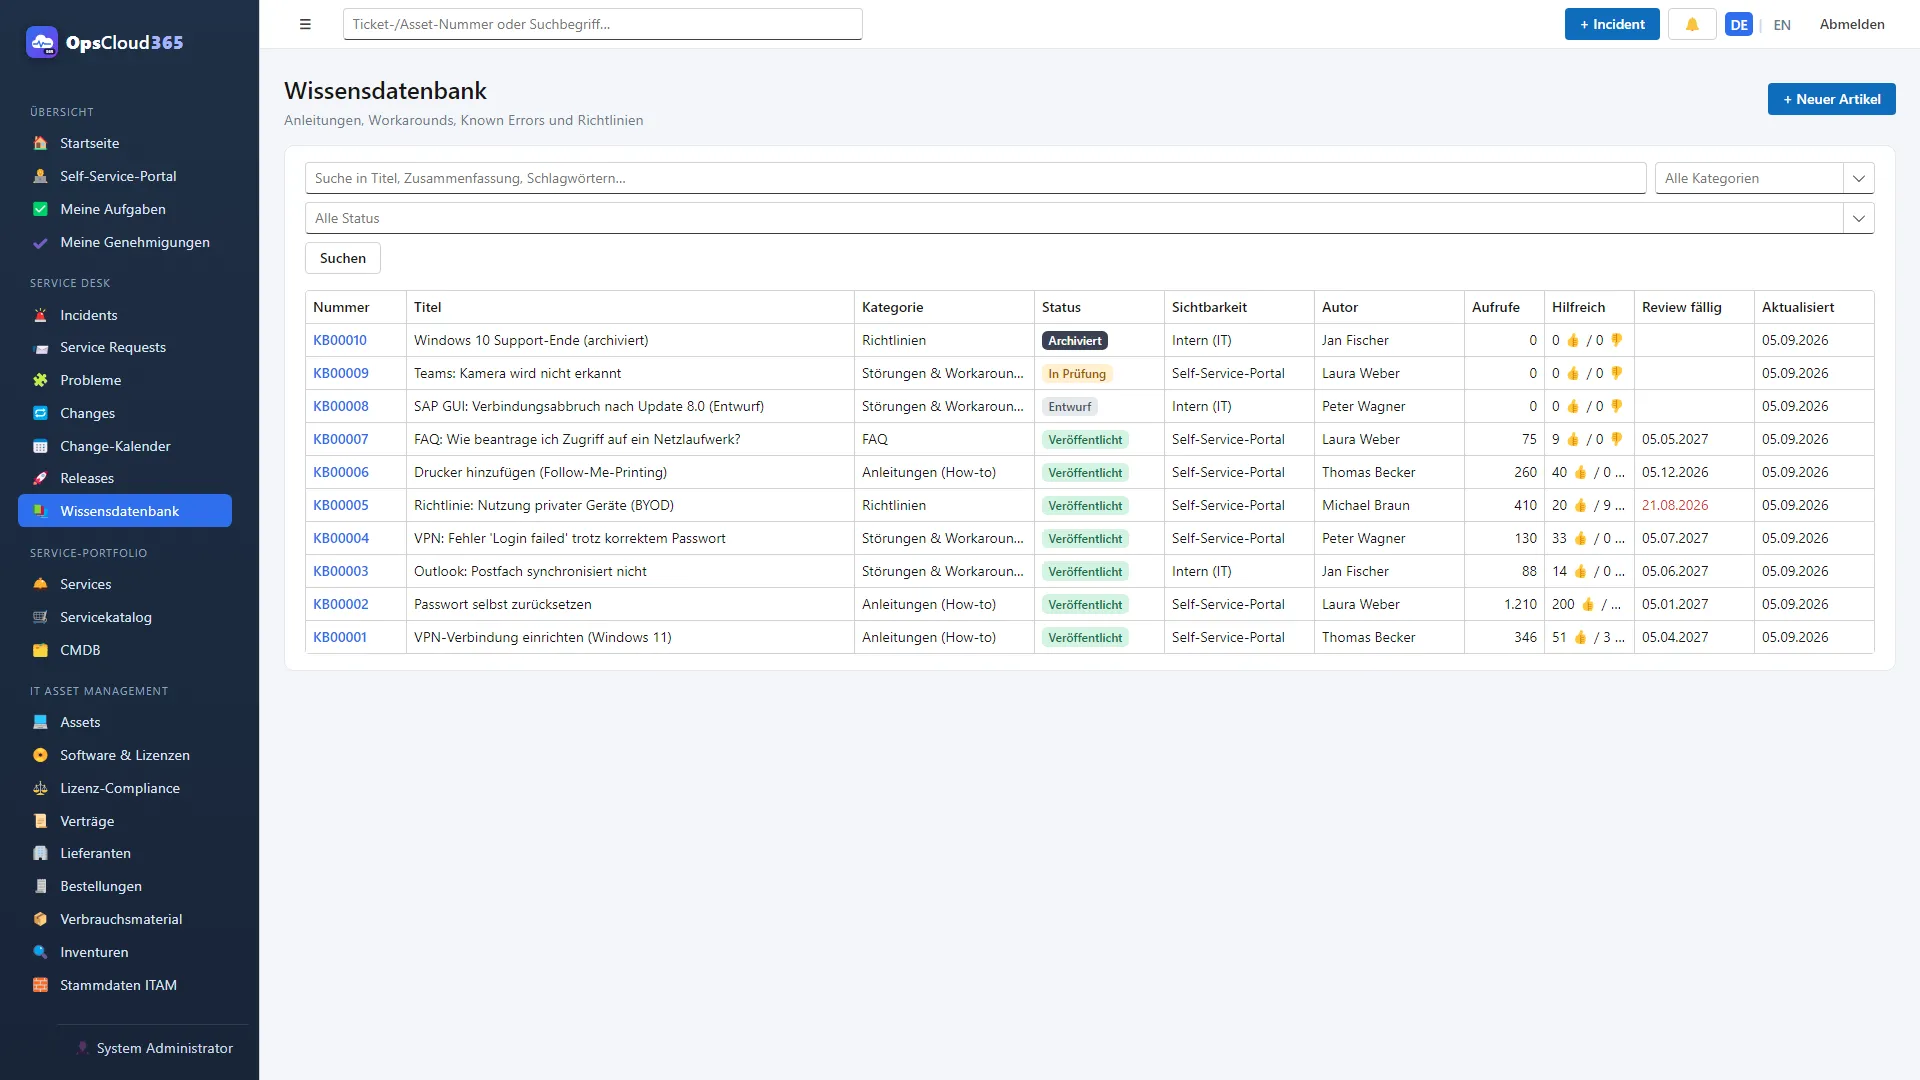1920x1080 pixels.
Task: Click the Service Requests icon
Action: [x=40, y=347]
